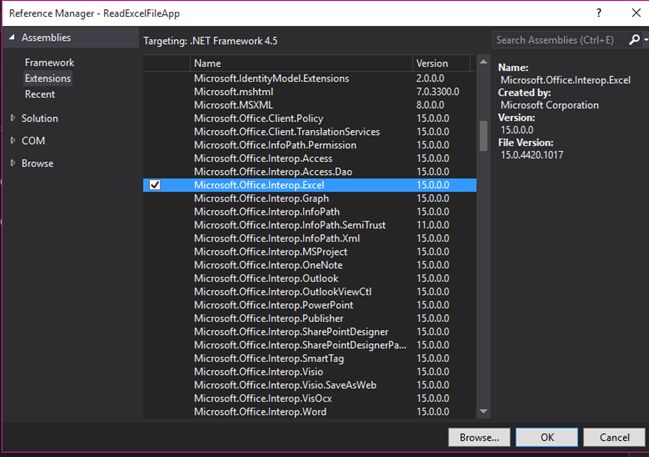Click version 7.0.3300.0 cell
Image resolution: width=649 pixels, height=457 pixels.
pyautogui.click(x=437, y=91)
